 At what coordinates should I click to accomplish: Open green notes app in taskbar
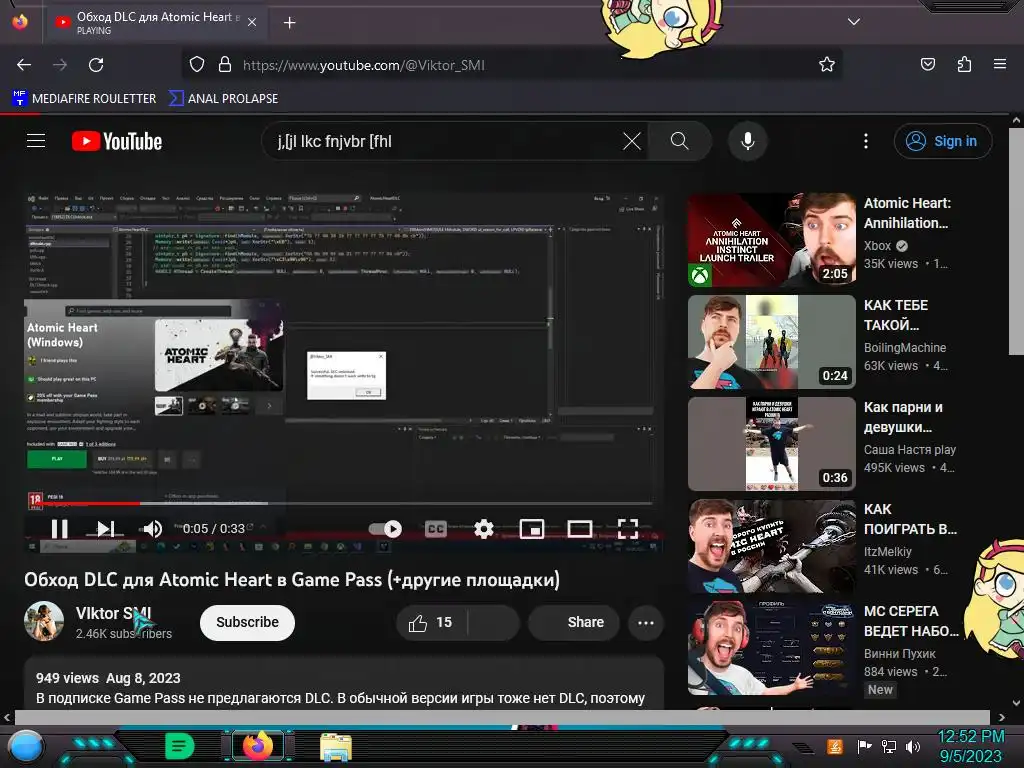[179, 746]
